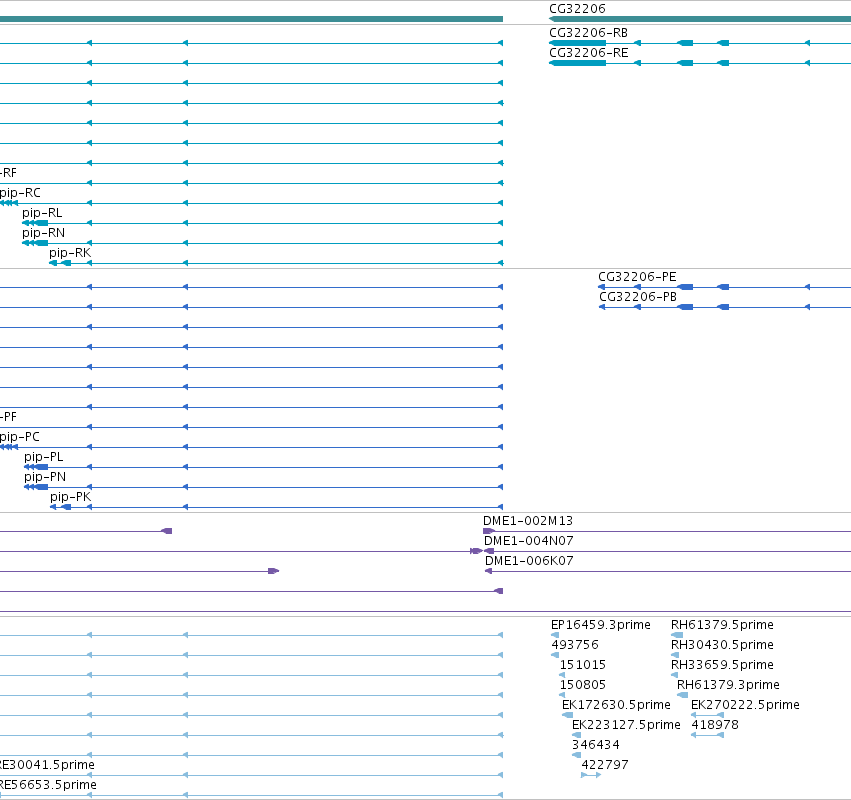Screen dimensions: 851x800
Task: Select the EK270222.5prime EST label
Action: tap(745, 705)
